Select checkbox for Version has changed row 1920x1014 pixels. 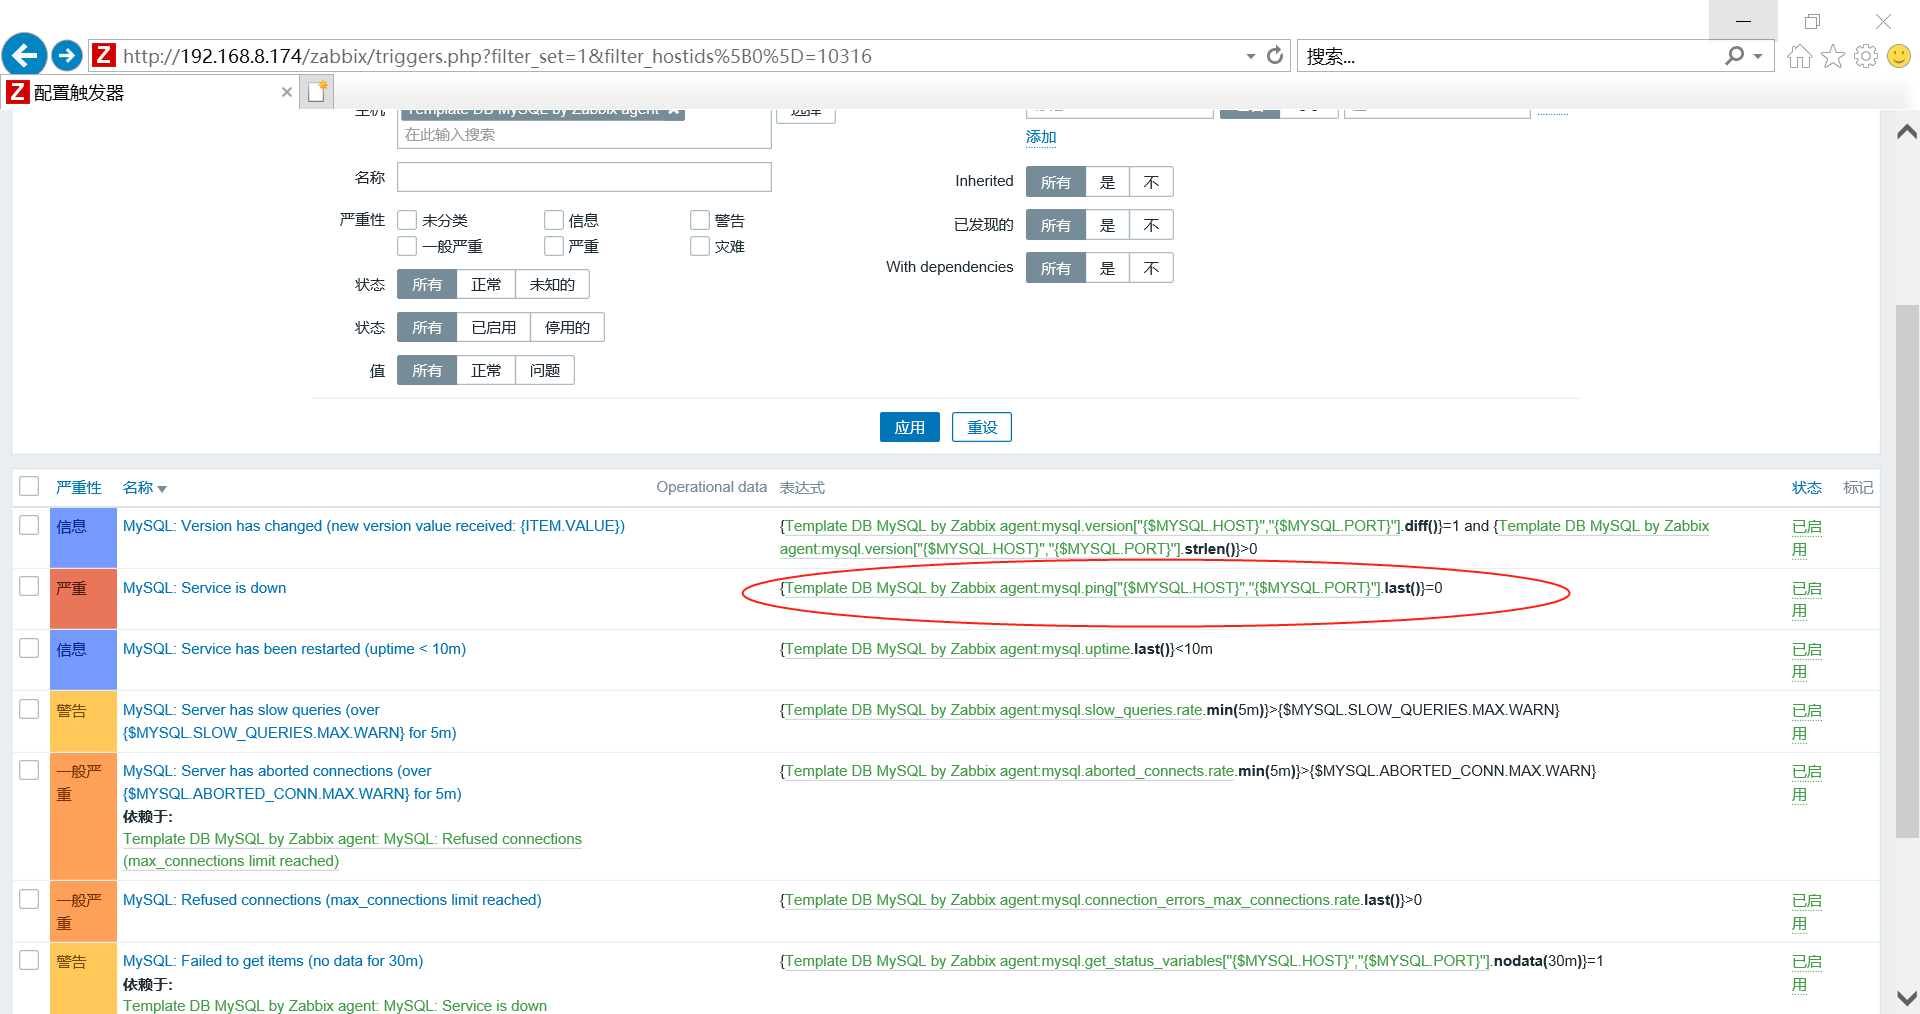tap(29, 525)
